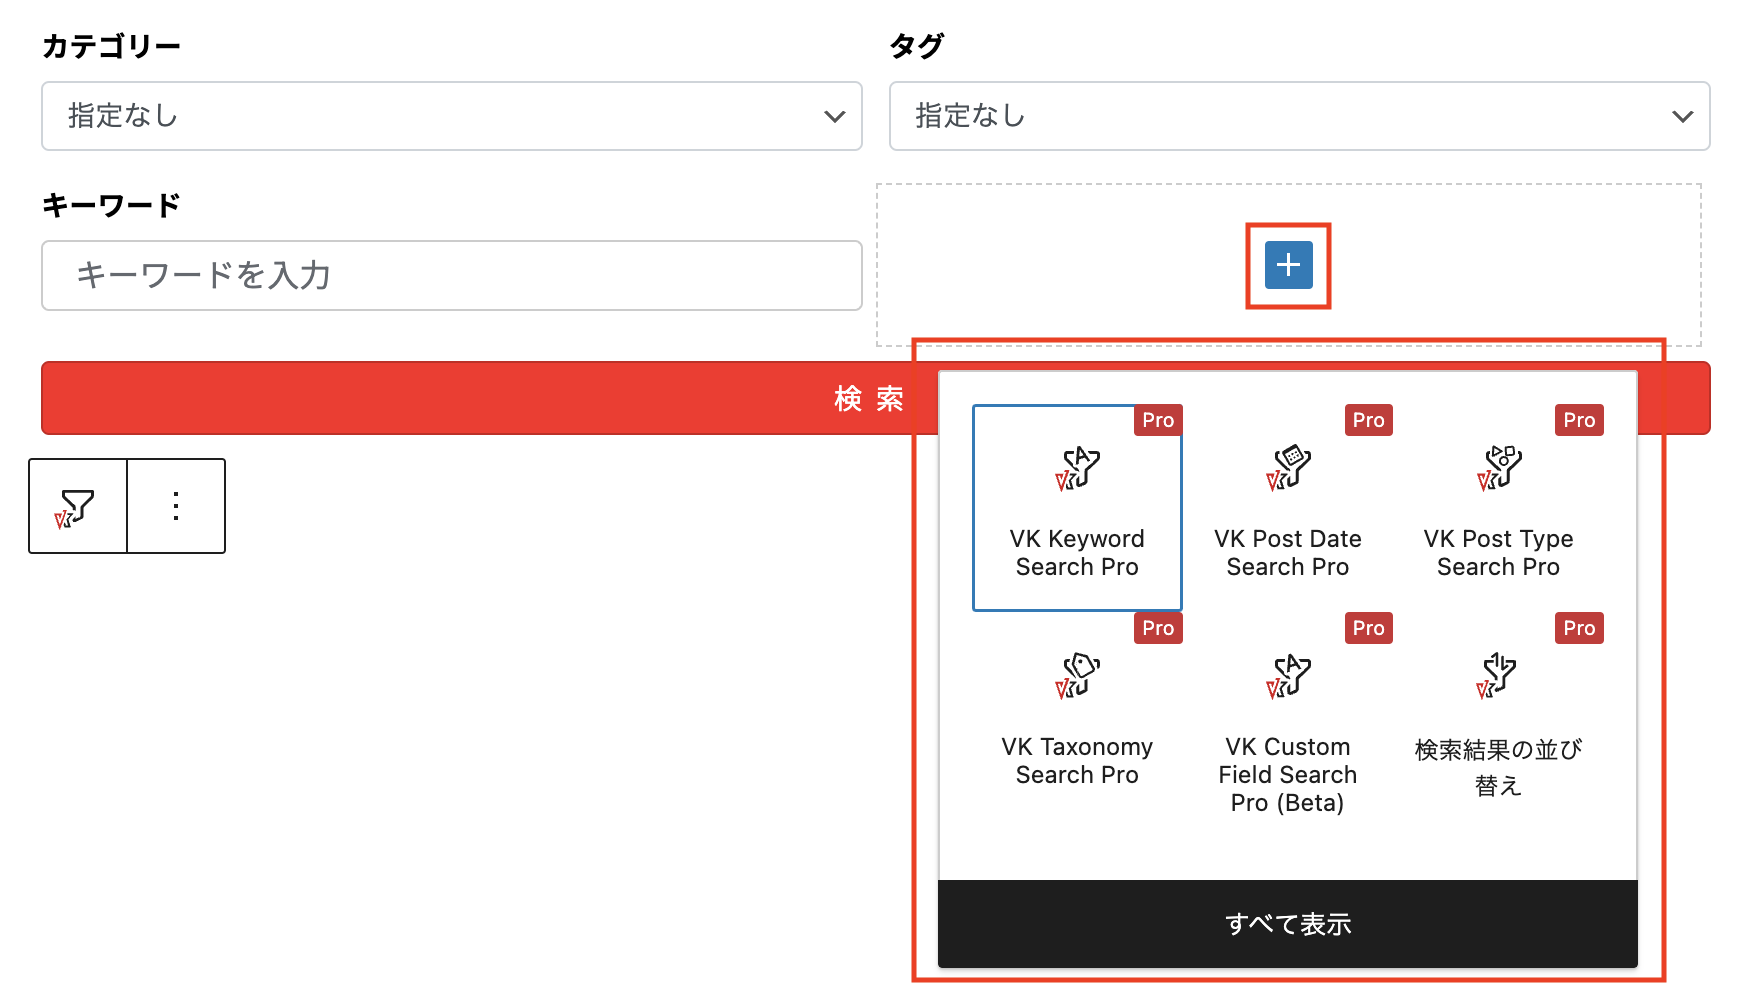Open the タグ dropdown
Screen dimensions: 1746x1008
point(1300,116)
